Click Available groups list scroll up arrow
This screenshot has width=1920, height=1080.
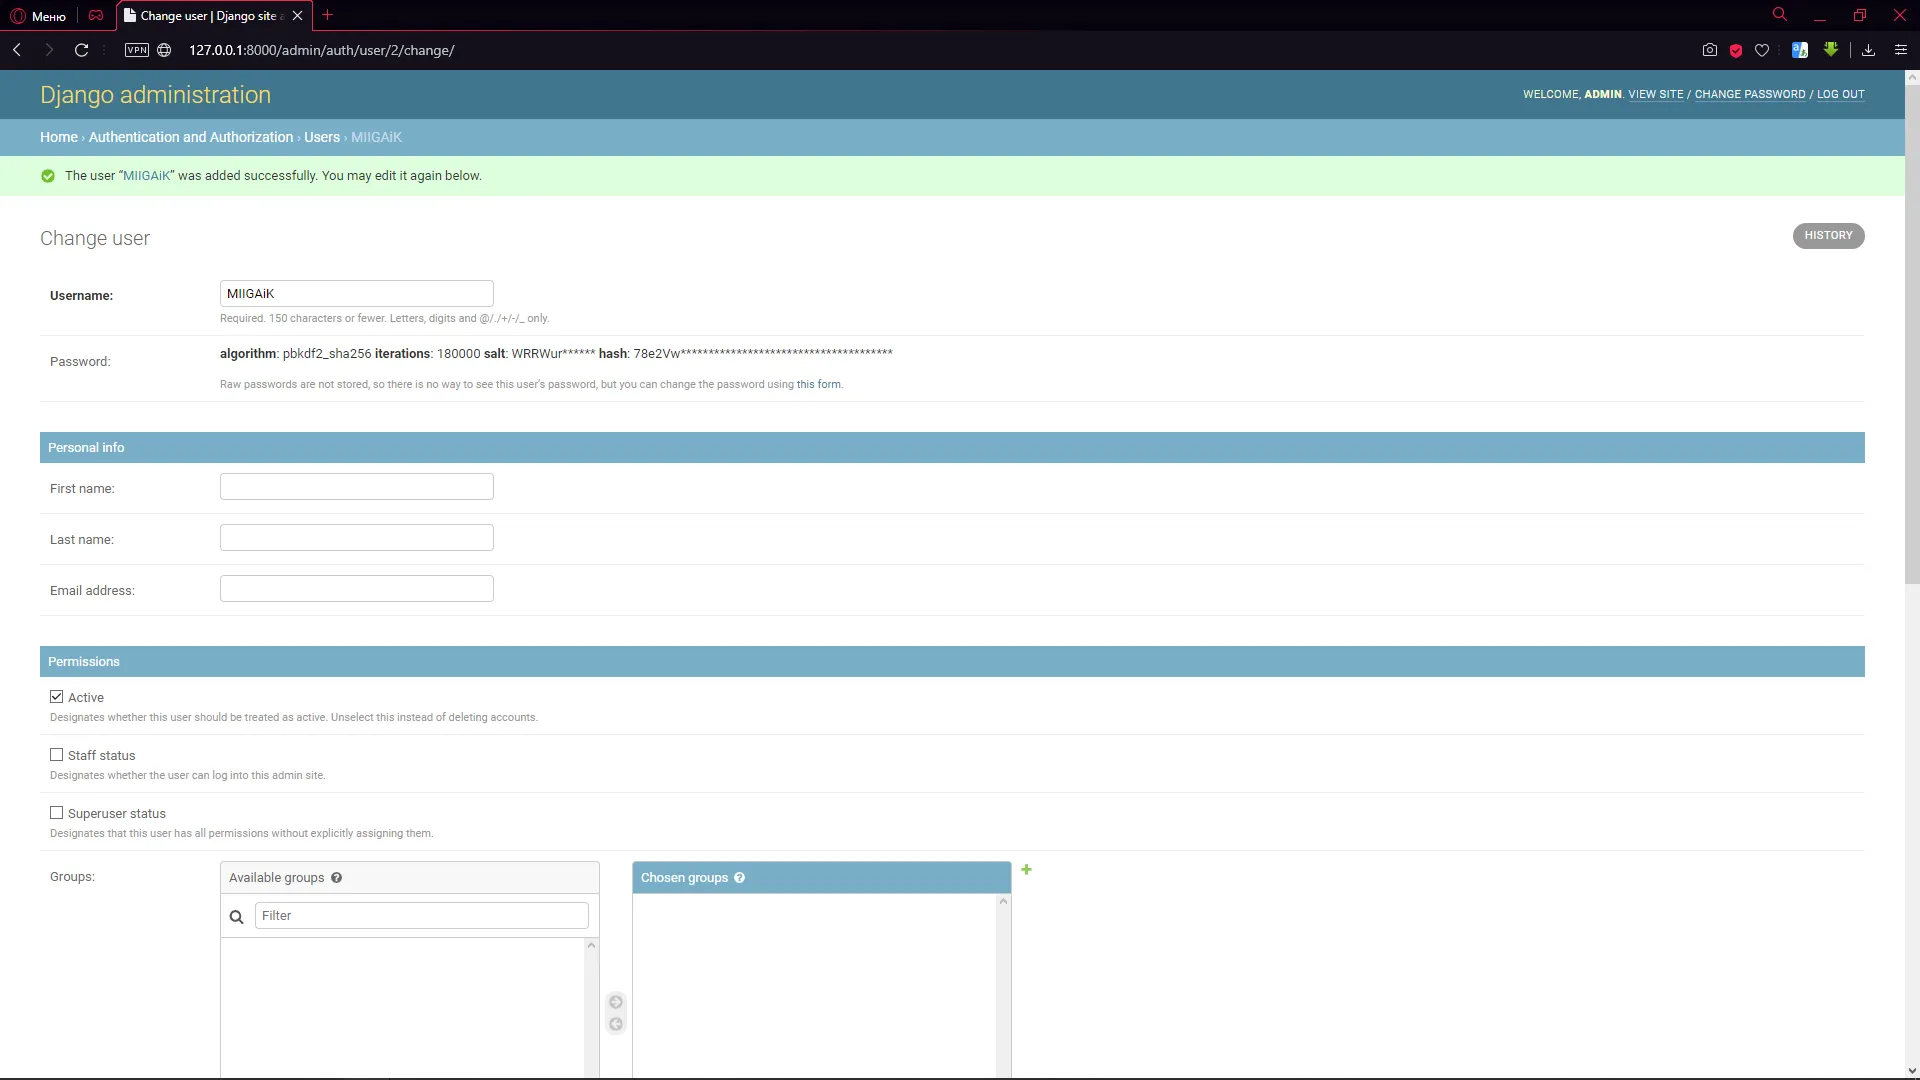(x=591, y=946)
